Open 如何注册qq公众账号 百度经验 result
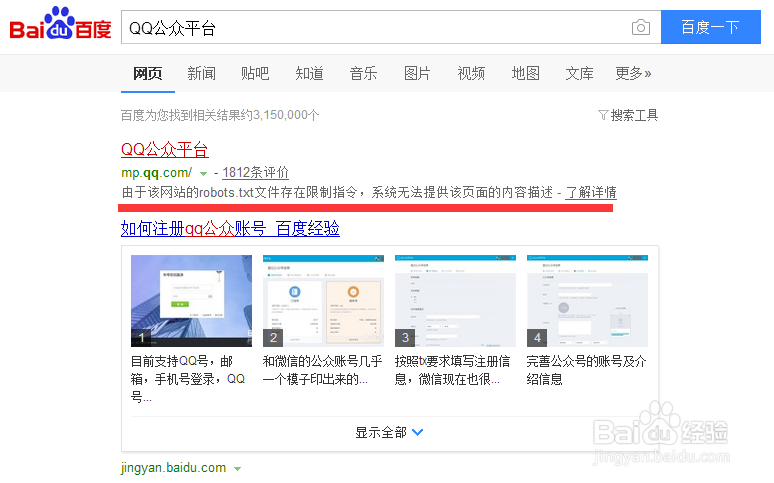This screenshot has height=483, width=774. (230, 228)
